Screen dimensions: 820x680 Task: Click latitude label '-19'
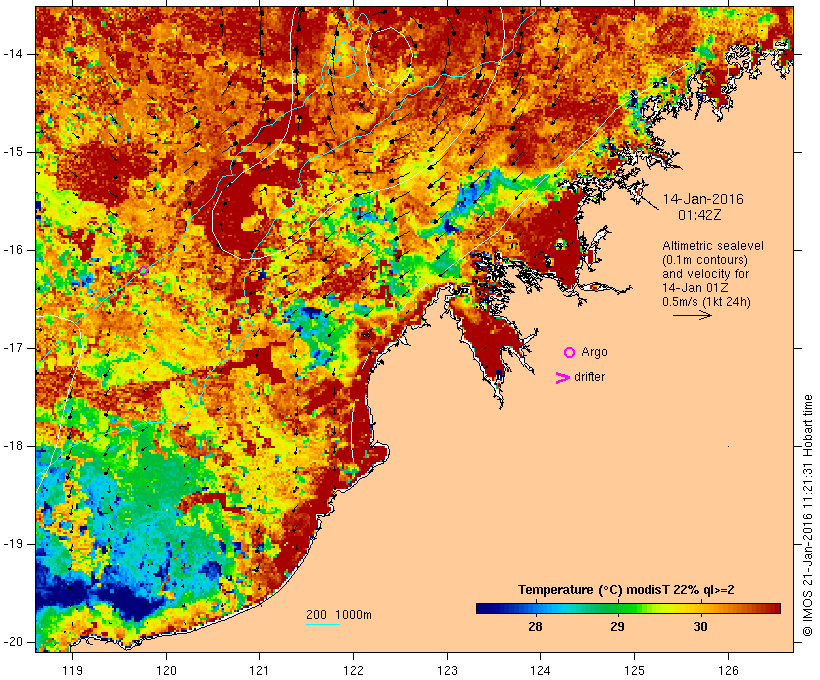pyautogui.click(x=13, y=544)
